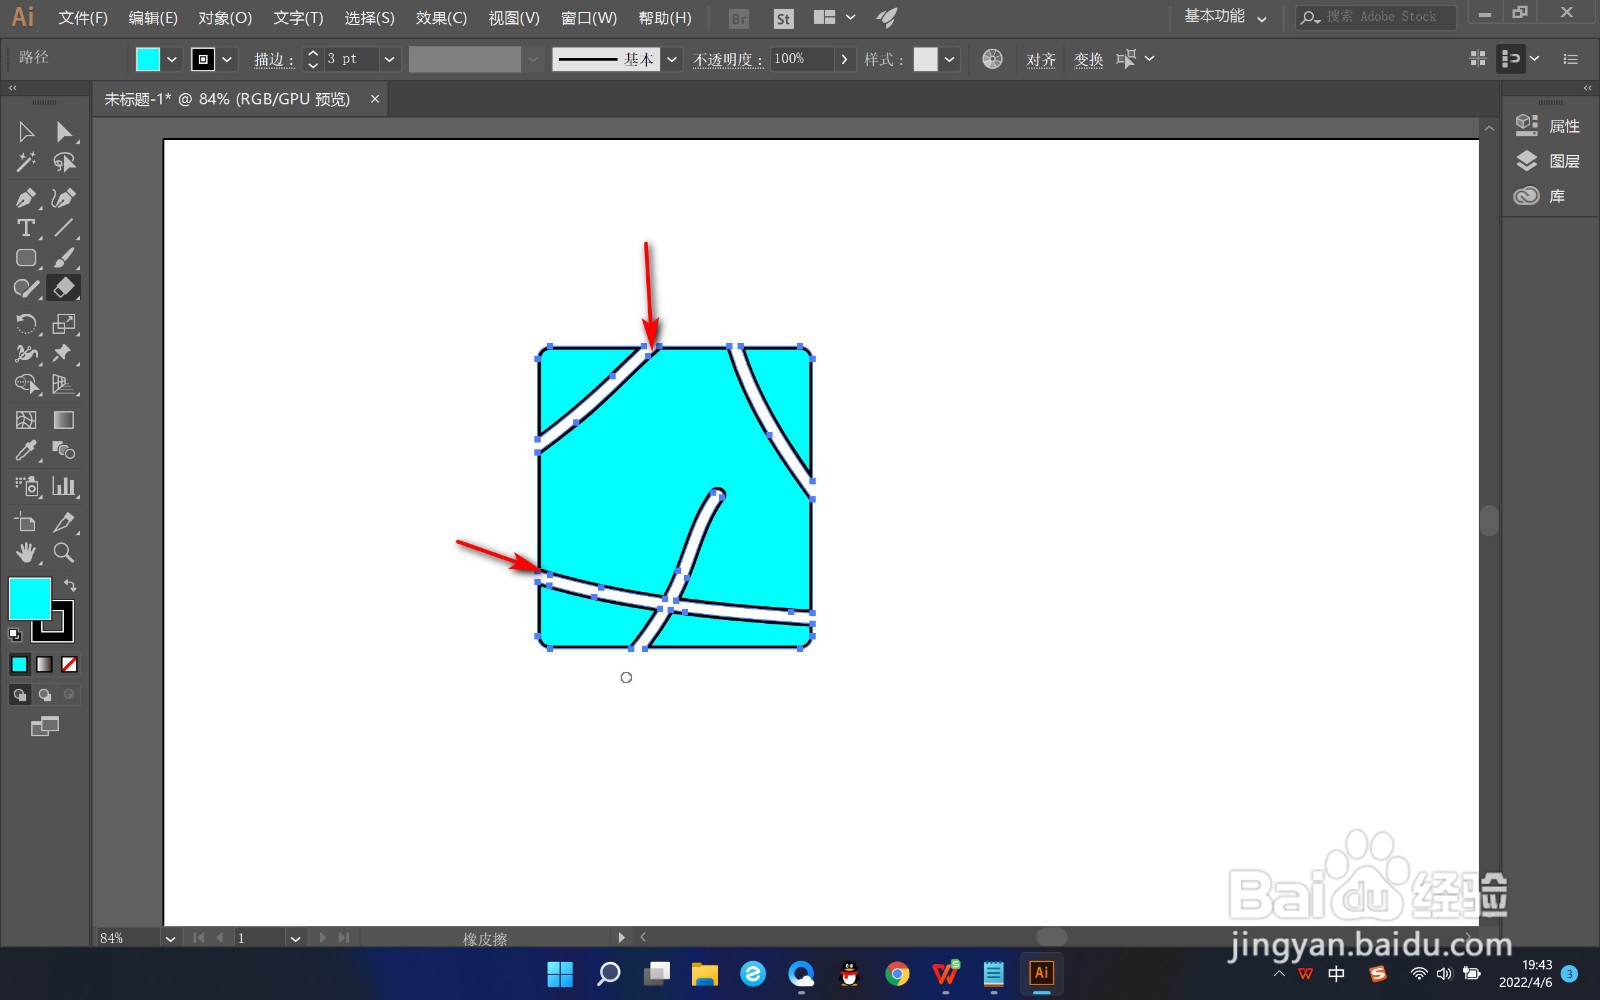Enable Draw Behind mode

tap(45, 694)
